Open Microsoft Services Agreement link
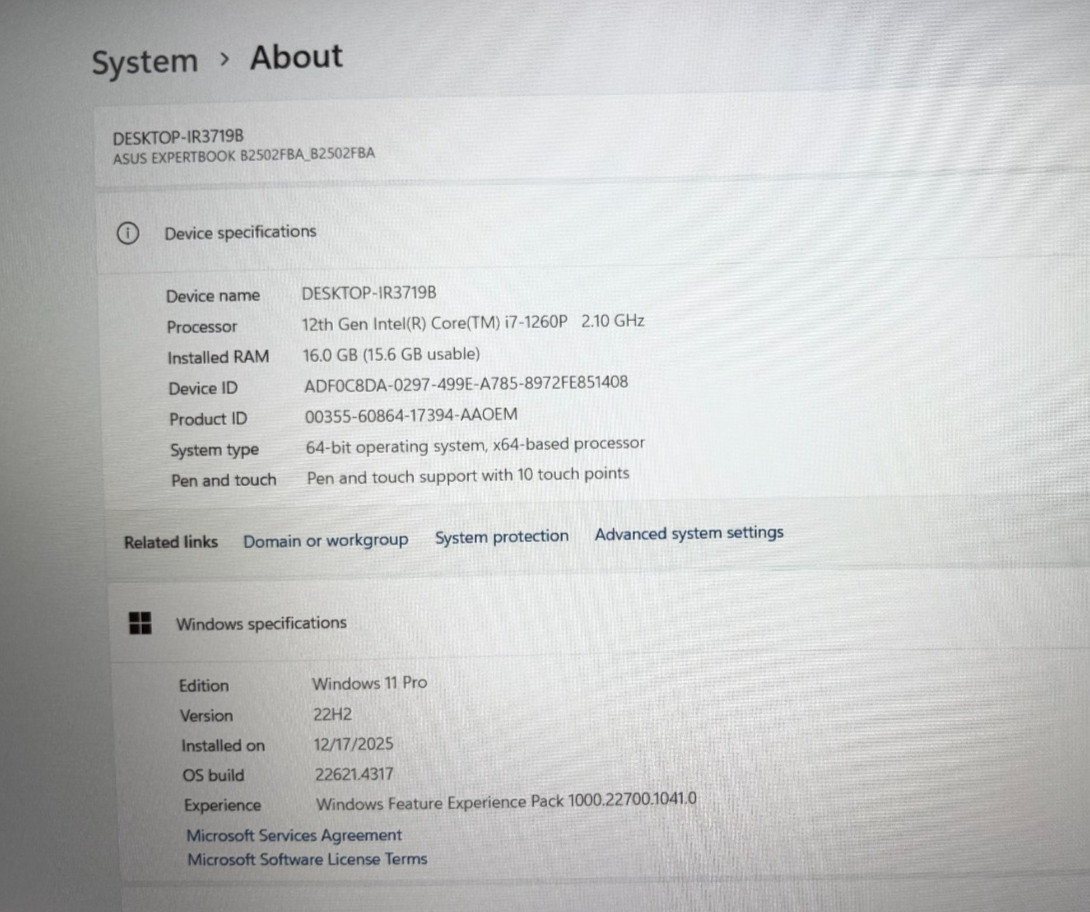 (x=294, y=835)
